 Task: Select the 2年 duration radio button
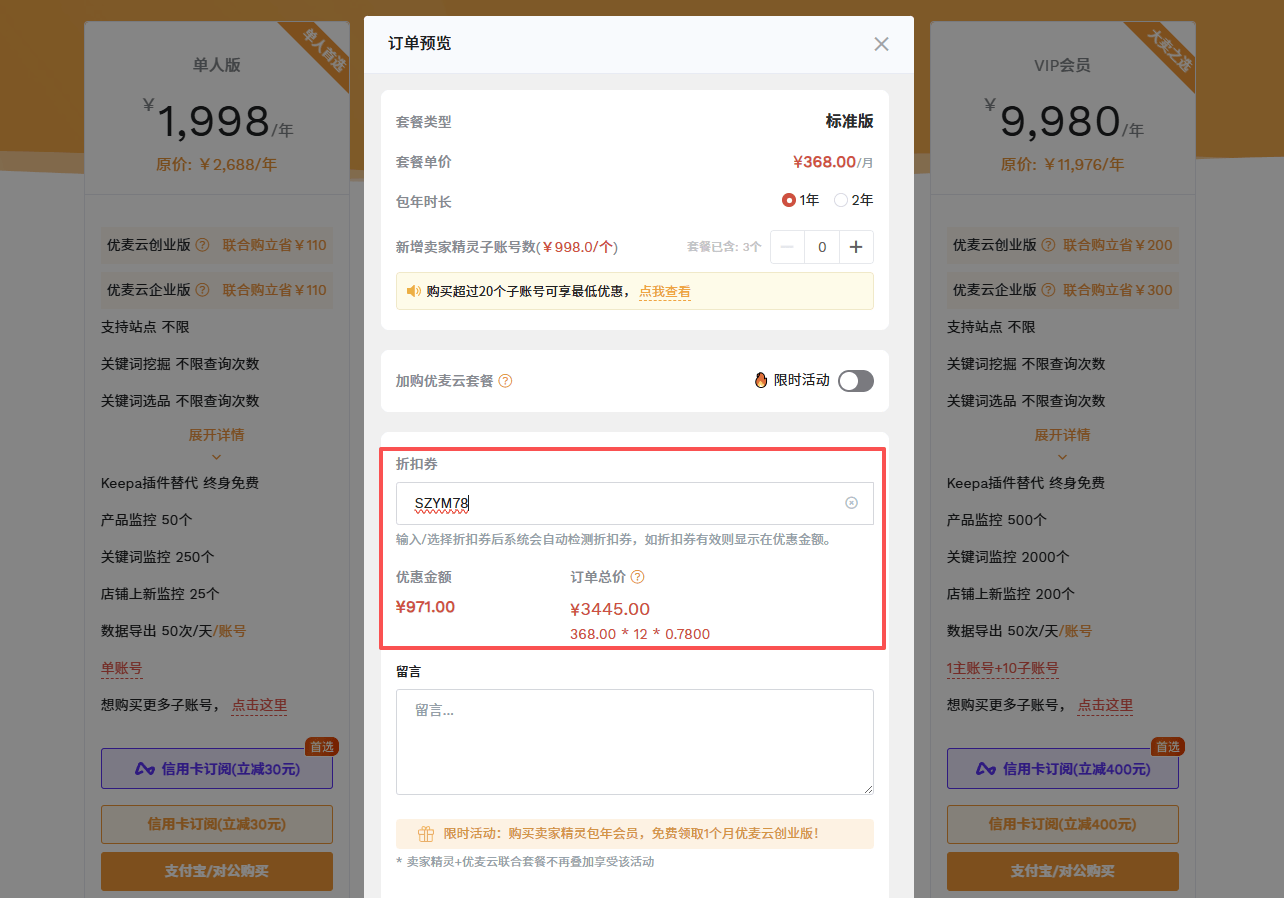pos(841,200)
